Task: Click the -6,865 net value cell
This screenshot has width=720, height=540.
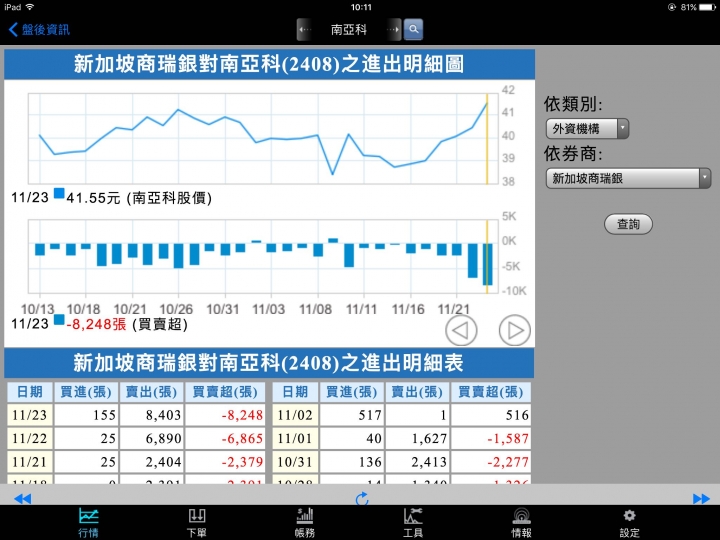Action: tap(225, 439)
